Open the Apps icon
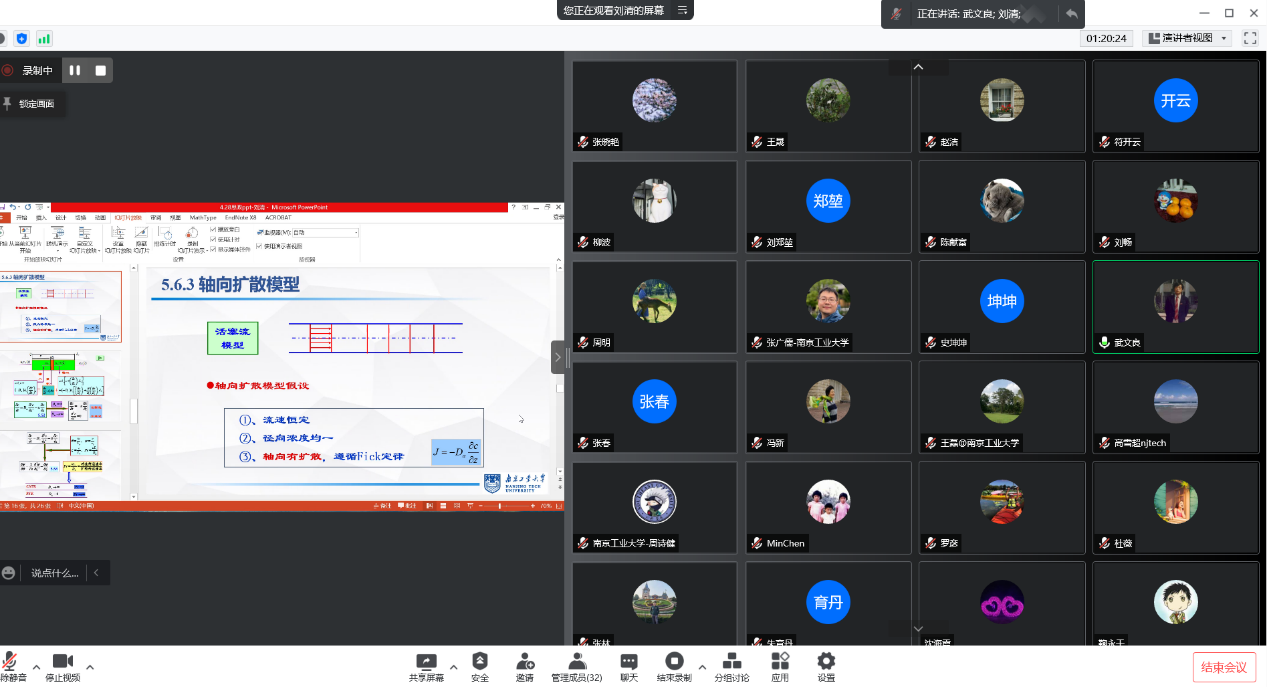1267x687 pixels. 780,662
